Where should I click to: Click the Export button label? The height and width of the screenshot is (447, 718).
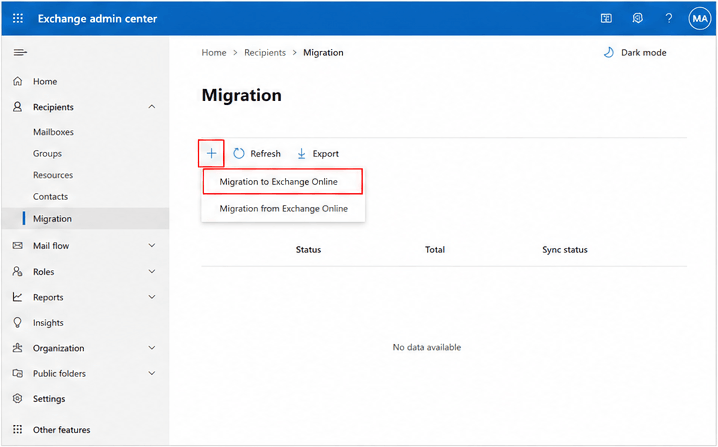coord(326,154)
